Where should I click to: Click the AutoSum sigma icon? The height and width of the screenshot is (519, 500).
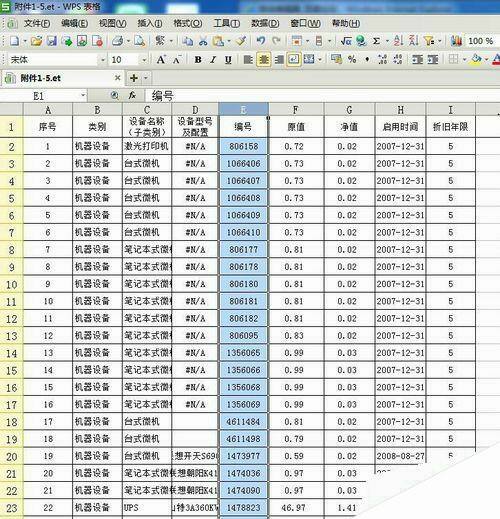376,41
